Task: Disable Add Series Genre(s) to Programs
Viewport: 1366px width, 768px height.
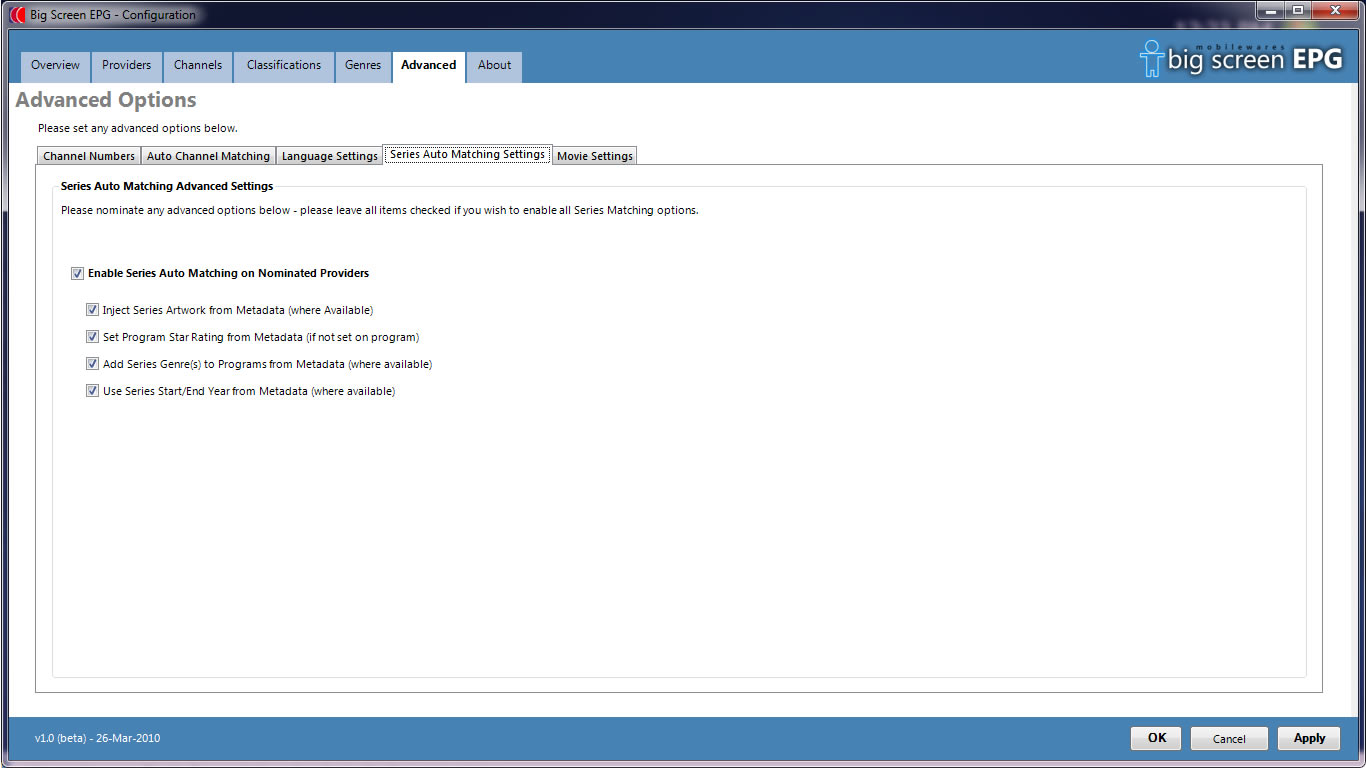Action: tap(92, 364)
